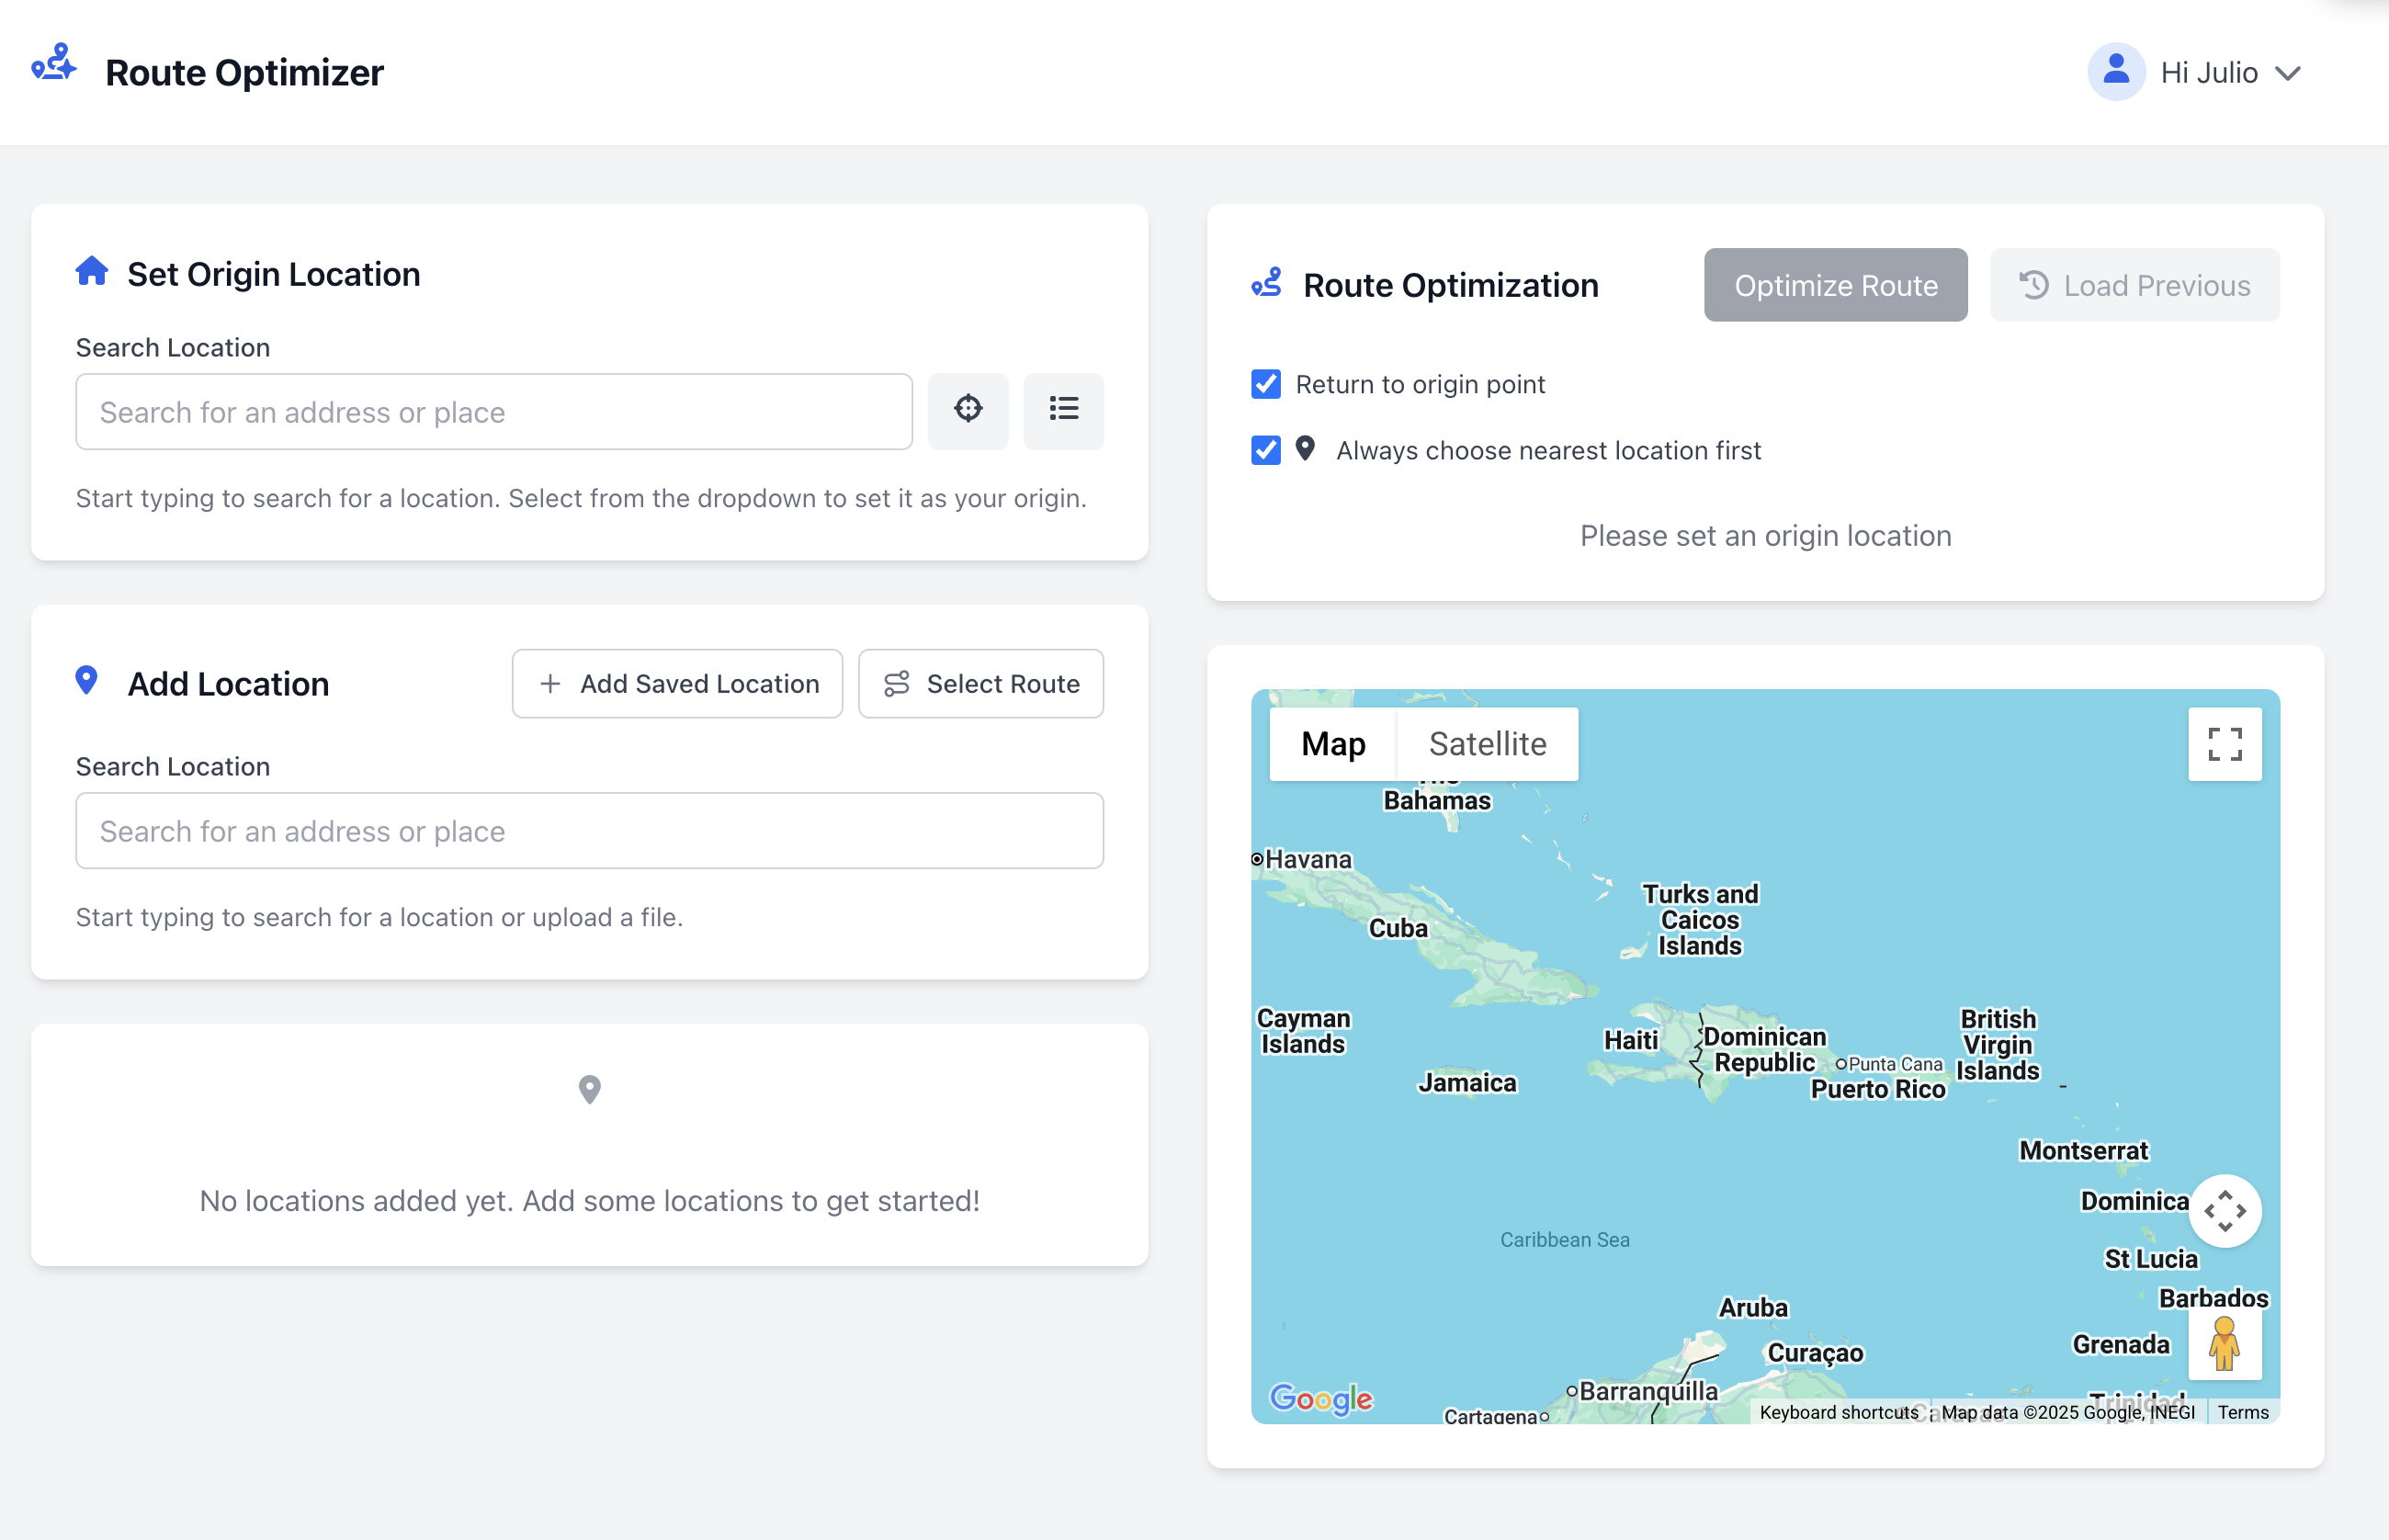This screenshot has height=1540, width=2389.
Task: Click the Route Optimization heading icon
Action: pos(1266,283)
